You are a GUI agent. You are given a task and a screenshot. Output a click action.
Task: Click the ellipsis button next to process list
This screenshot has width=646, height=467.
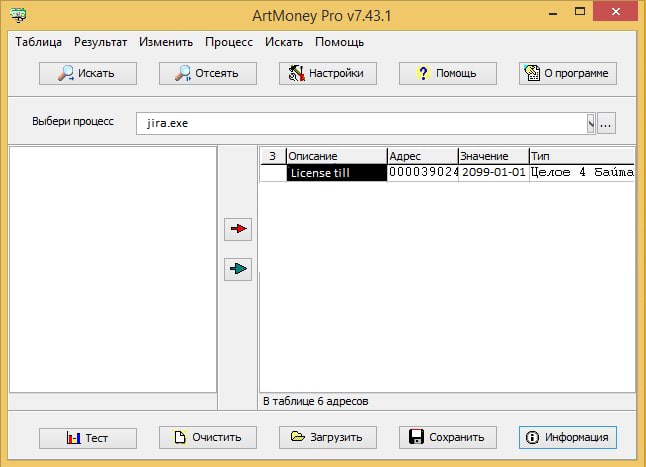click(606, 123)
